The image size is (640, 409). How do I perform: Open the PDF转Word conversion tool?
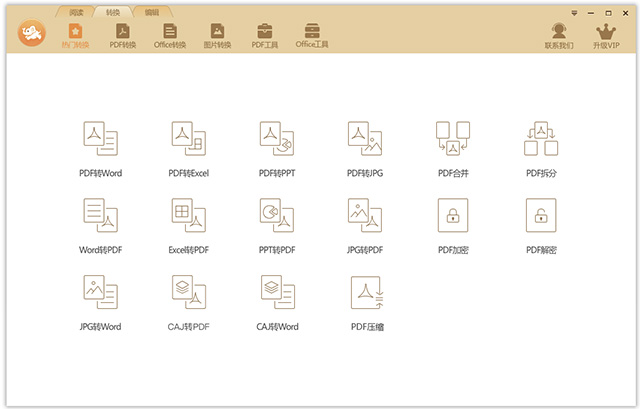[x=100, y=149]
